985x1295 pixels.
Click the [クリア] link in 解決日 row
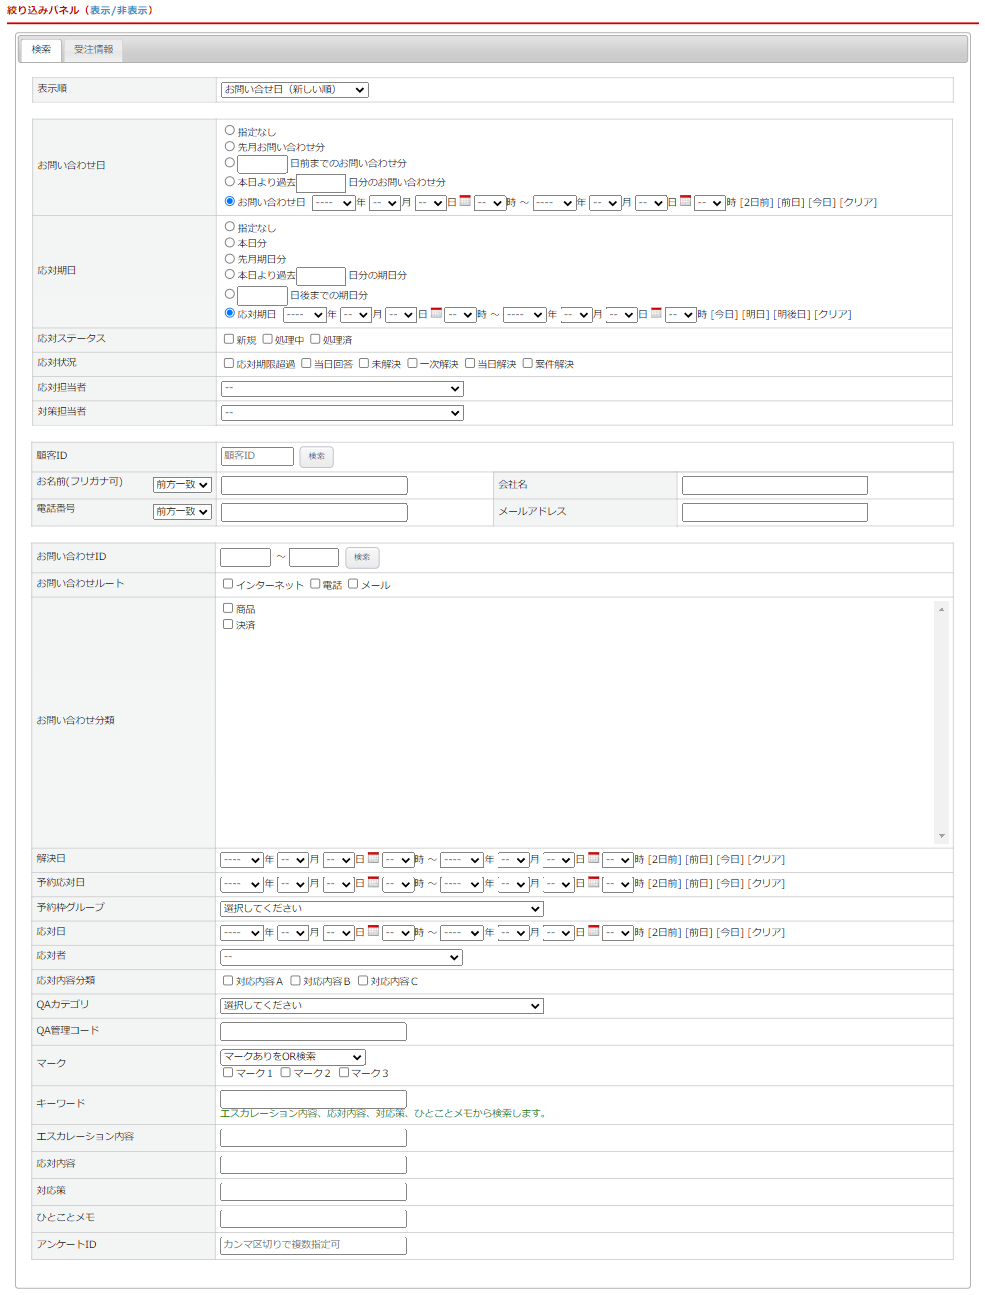click(767, 860)
